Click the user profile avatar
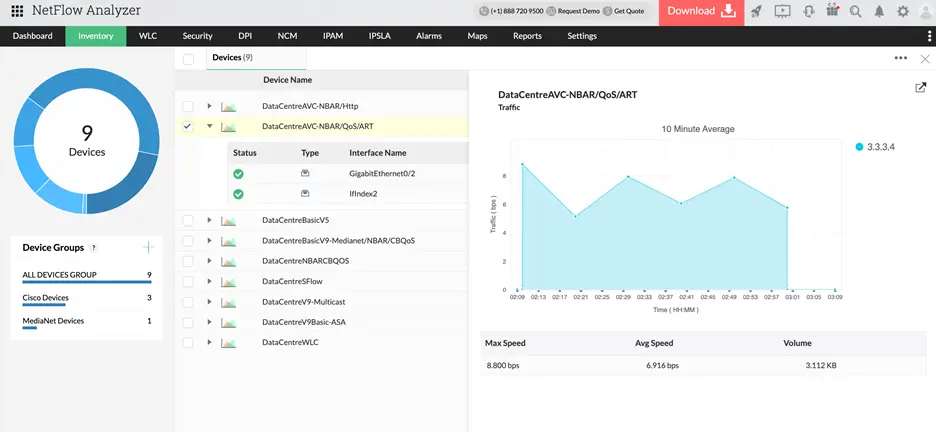 [927, 13]
